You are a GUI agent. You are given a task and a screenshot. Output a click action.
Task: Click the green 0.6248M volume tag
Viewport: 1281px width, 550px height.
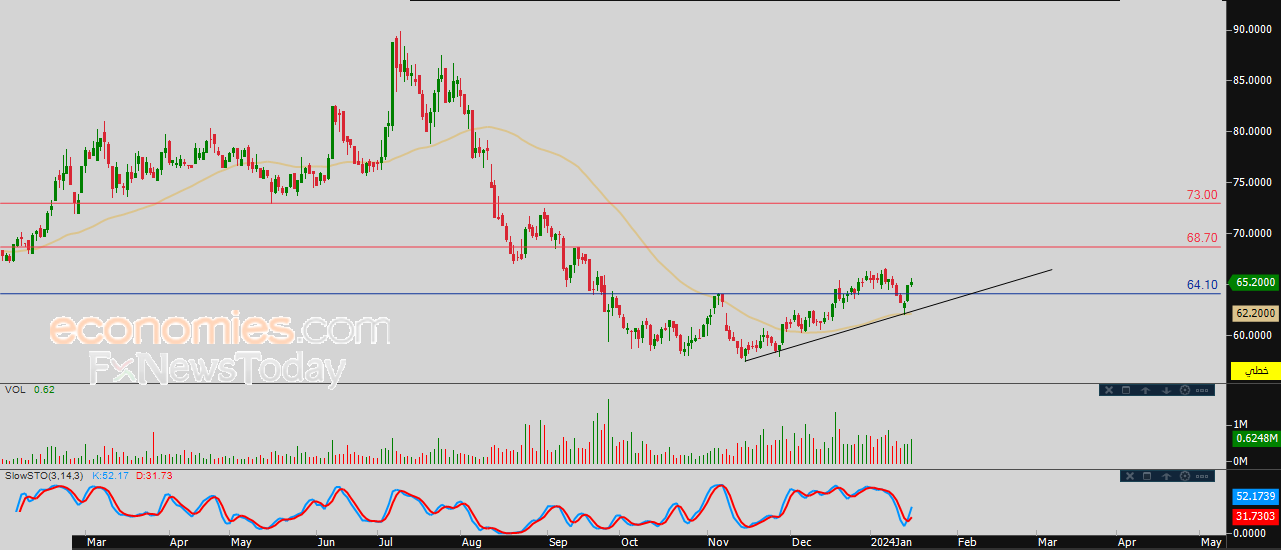click(x=1255, y=437)
